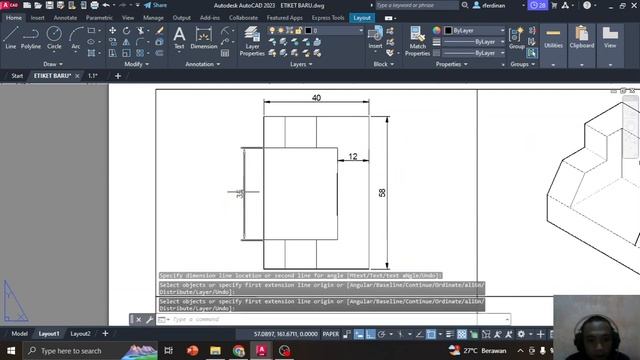
Task: Switch to the Model tab
Action: (x=19, y=334)
